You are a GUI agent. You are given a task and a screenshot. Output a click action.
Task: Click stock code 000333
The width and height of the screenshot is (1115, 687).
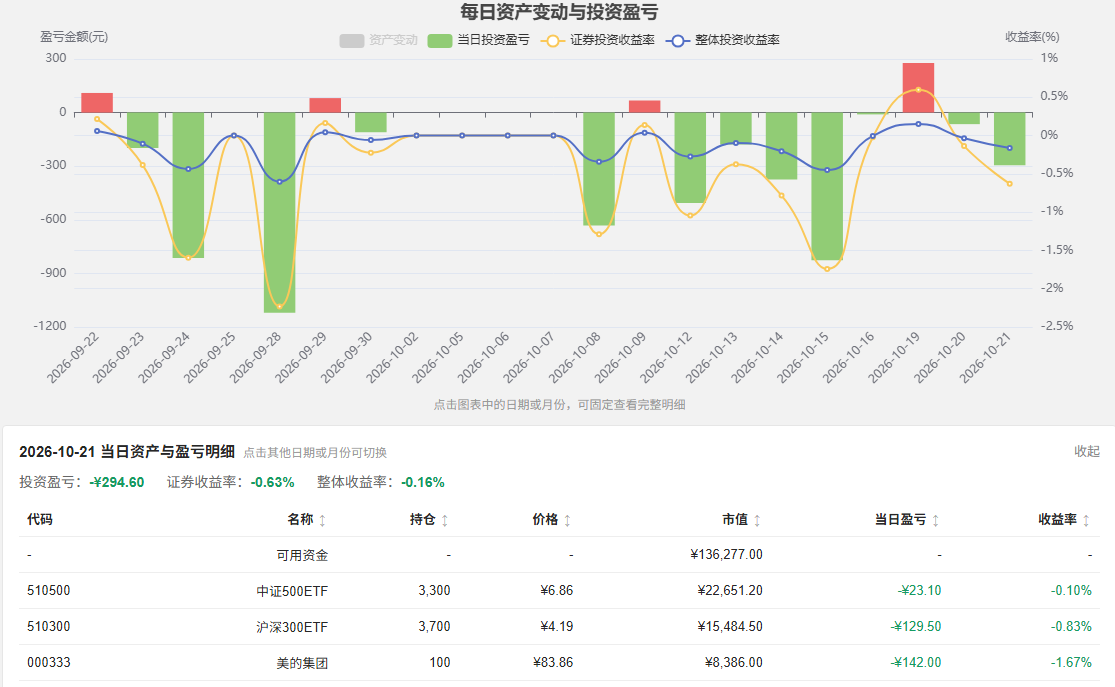point(48,663)
